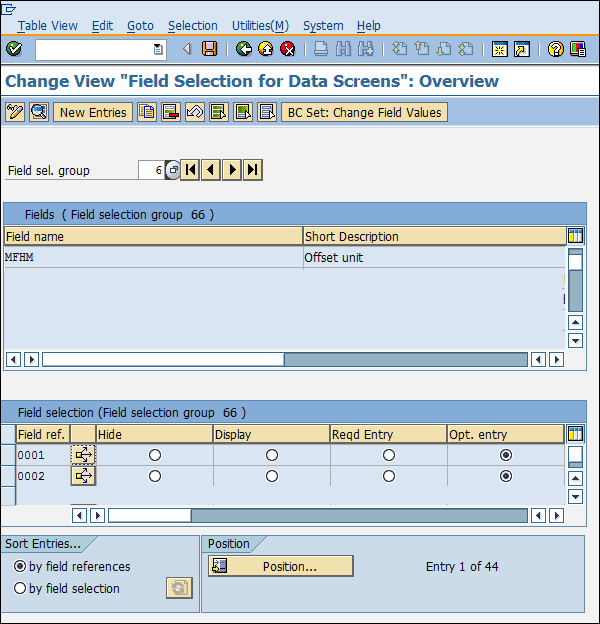Select sort by field selection
The height and width of the screenshot is (624, 600).
coord(20,588)
